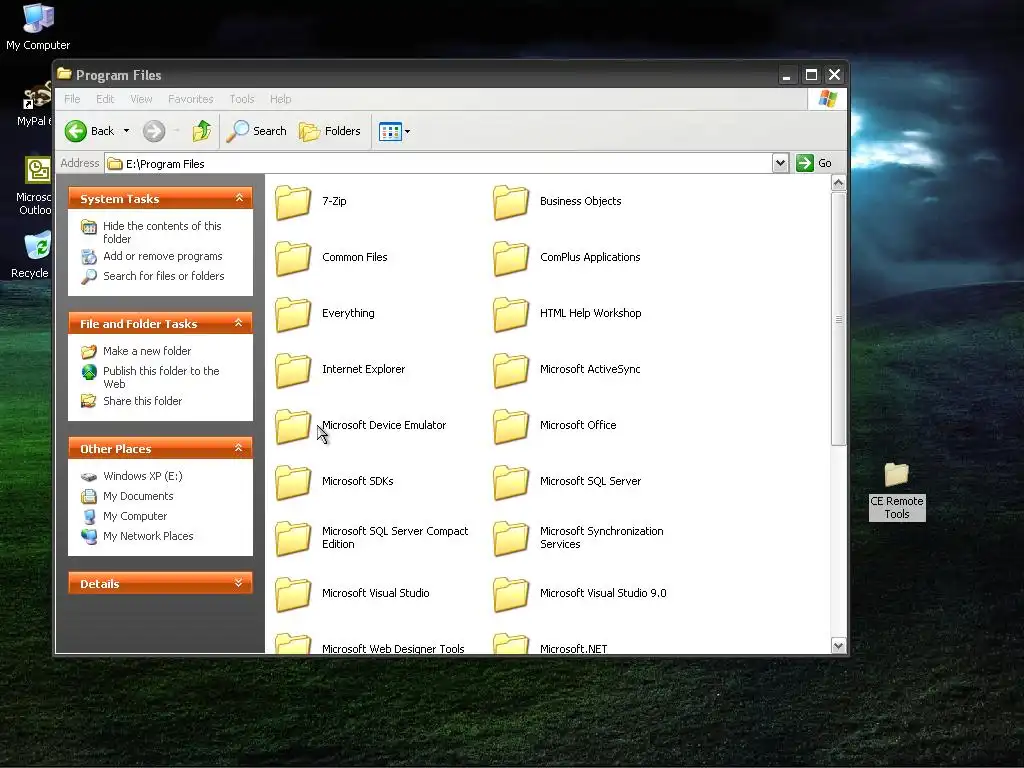Select Microsoft Synchronization Services folder icon

point(511,539)
